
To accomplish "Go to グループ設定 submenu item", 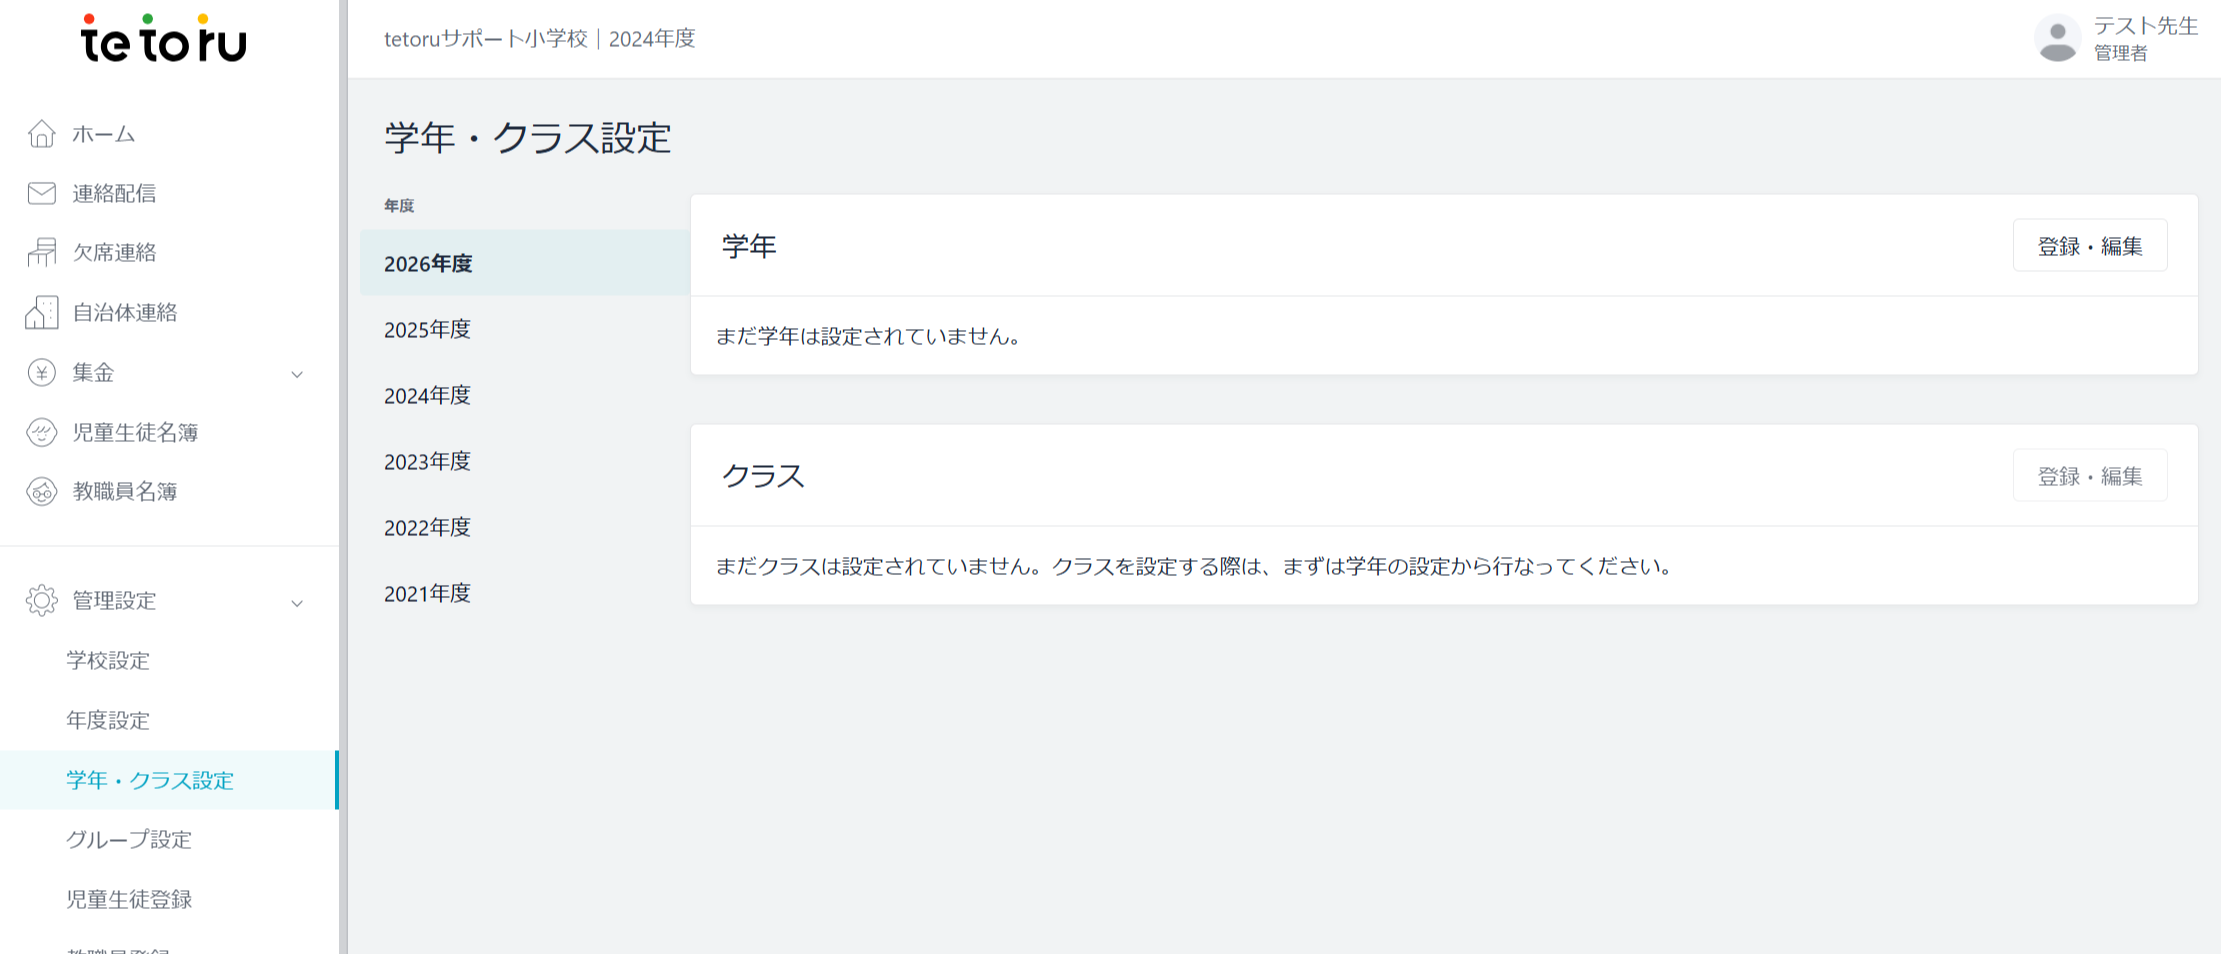I will (x=129, y=839).
